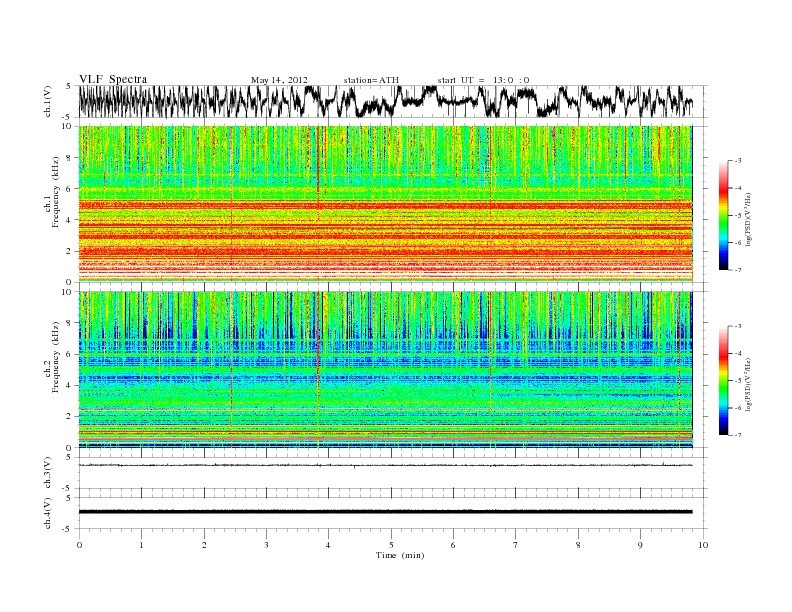Click the "station=ATH" header text
Screen dimensions: 792x612
[371, 80]
